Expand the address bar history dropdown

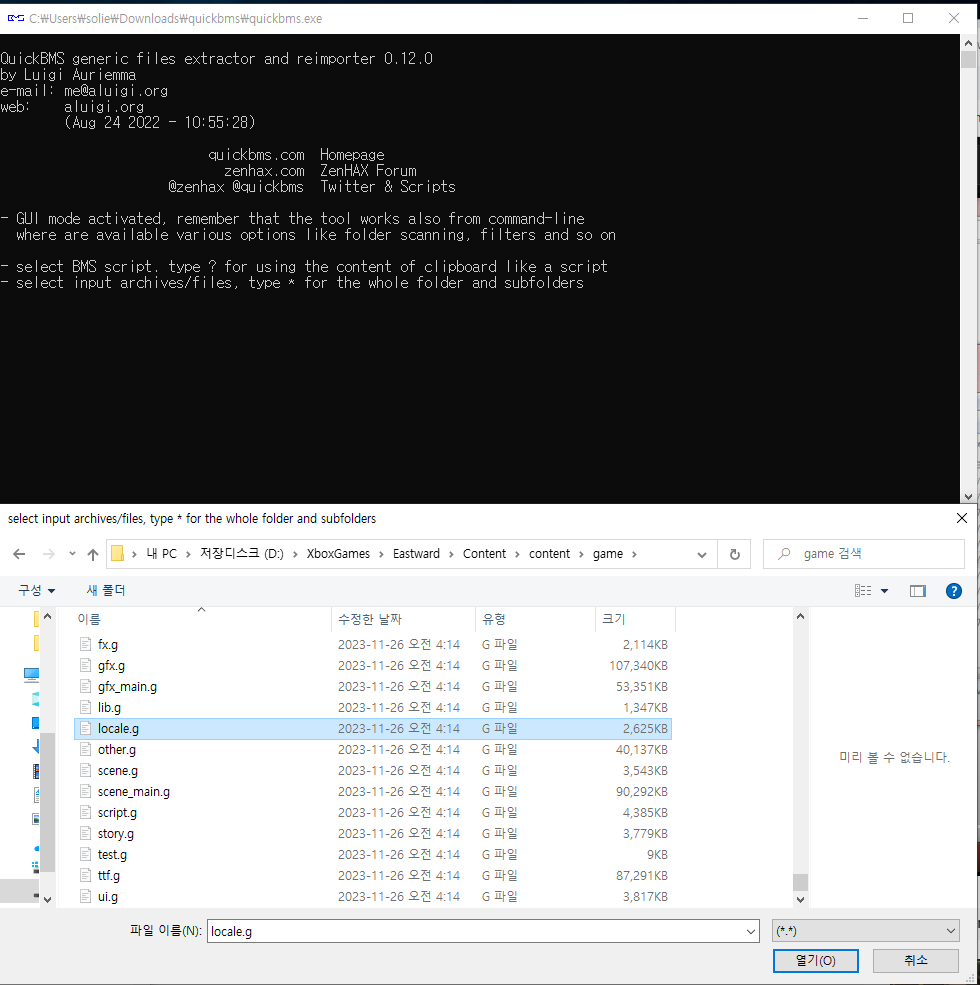(x=702, y=555)
